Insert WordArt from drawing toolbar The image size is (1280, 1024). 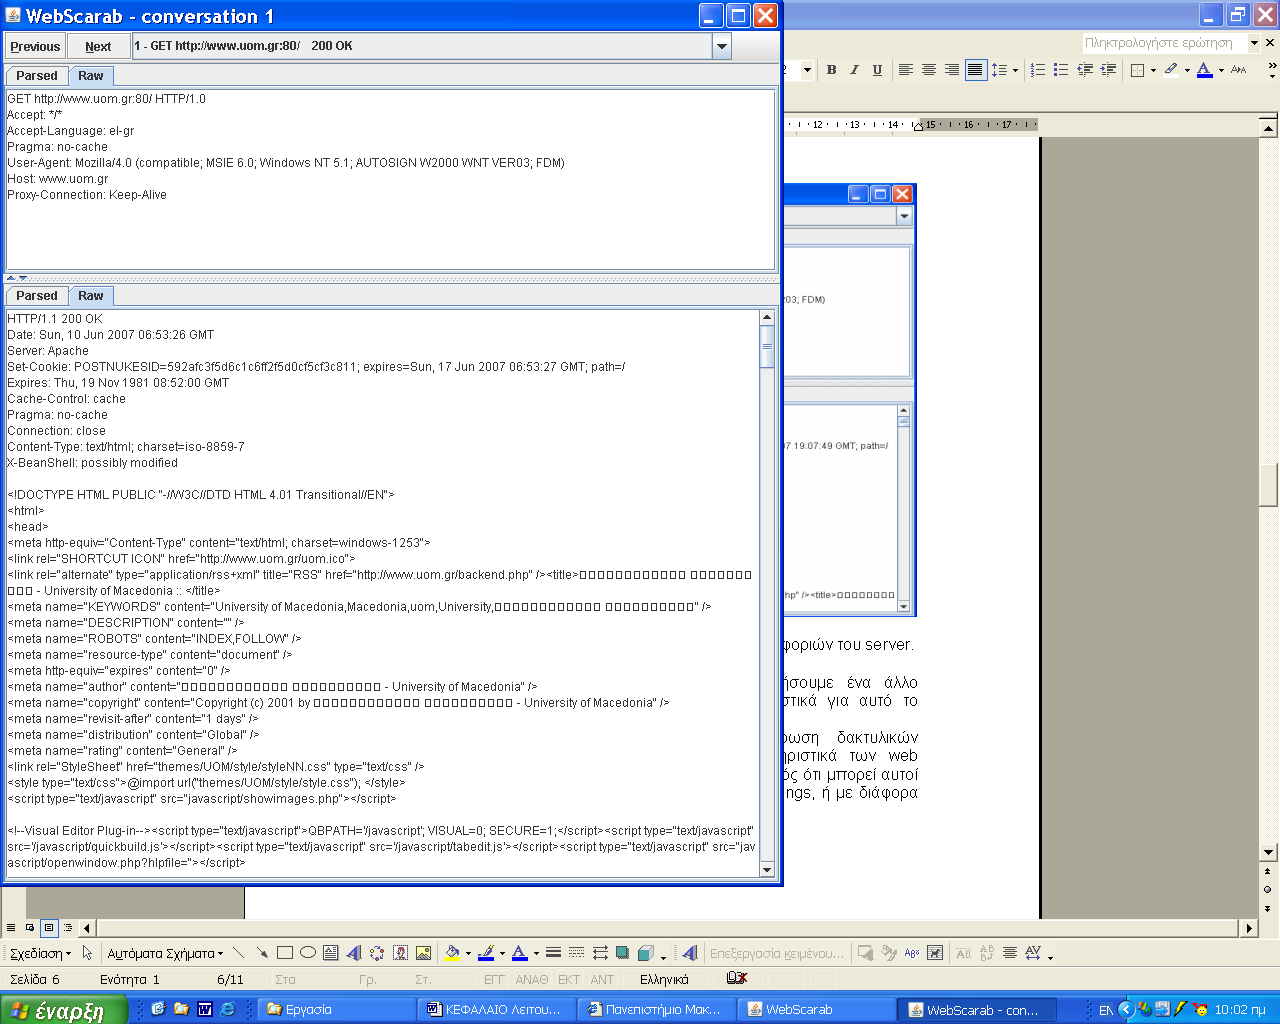pos(354,953)
